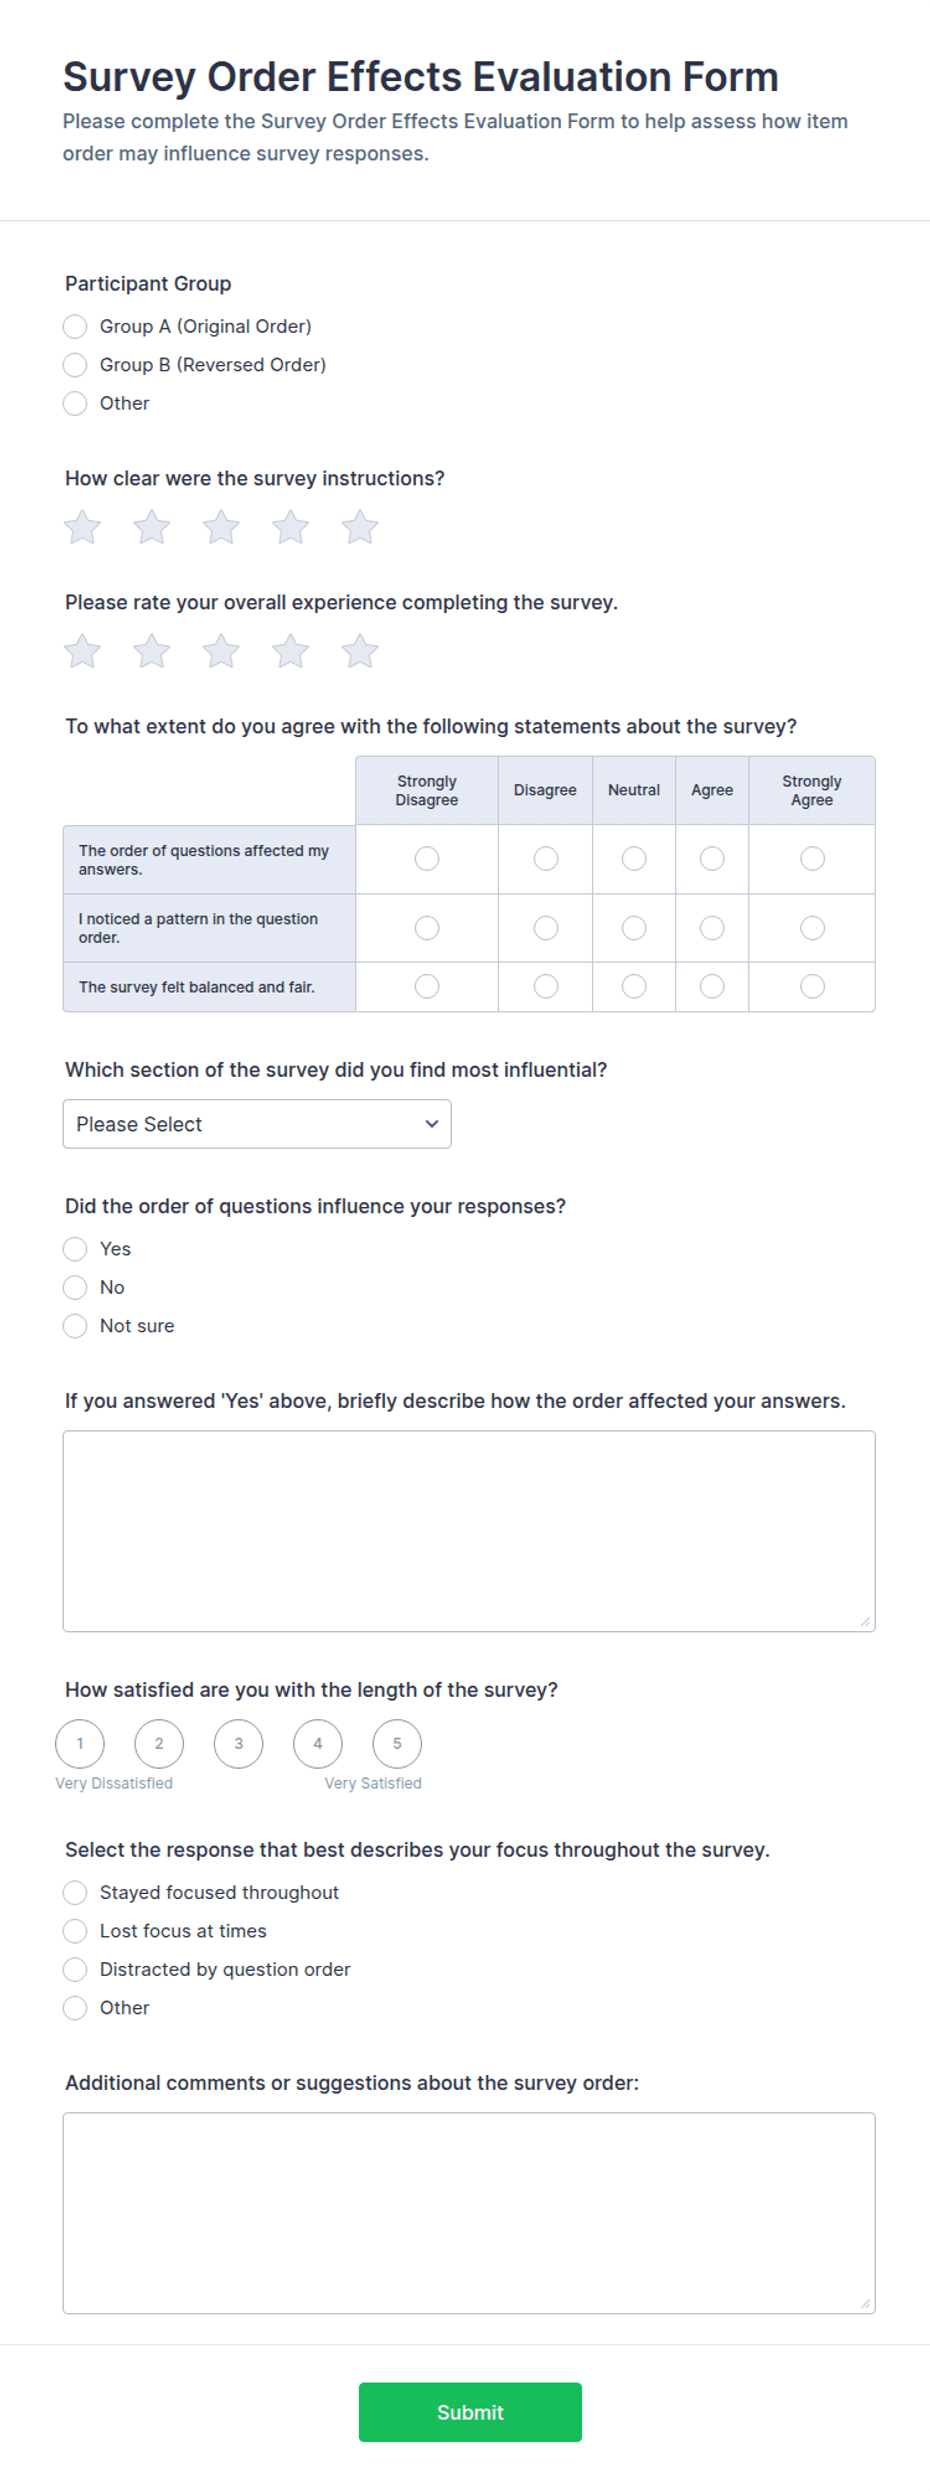Select fifth star for overall experience

point(360,651)
